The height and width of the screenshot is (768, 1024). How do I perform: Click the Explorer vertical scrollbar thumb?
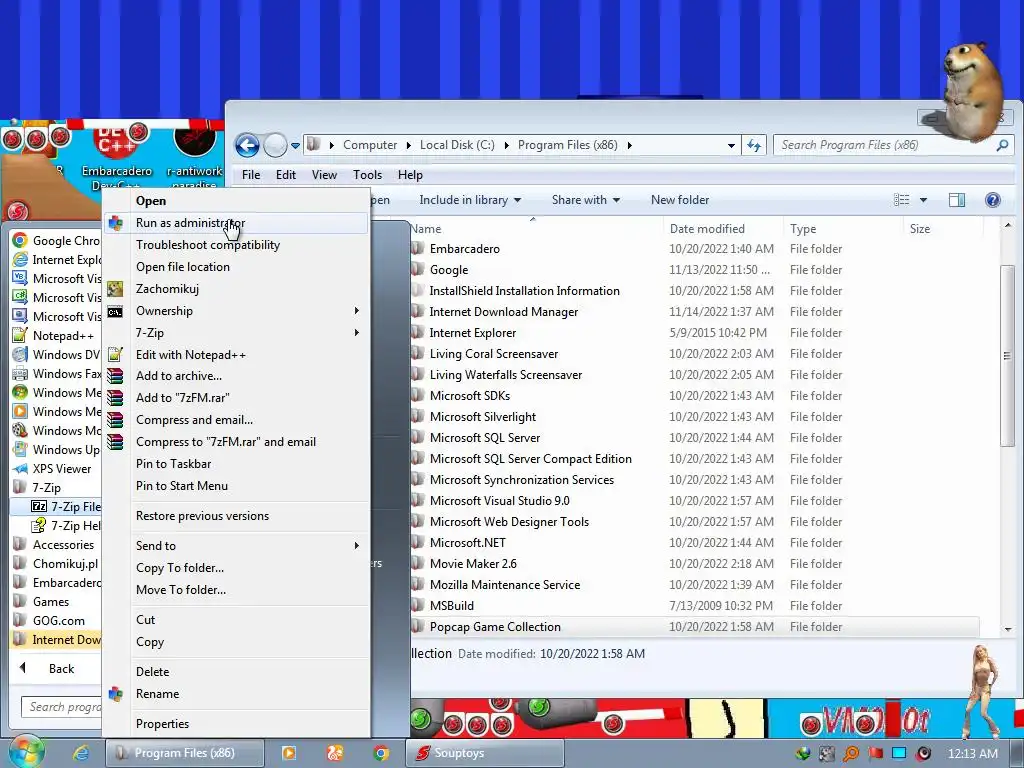point(1006,357)
